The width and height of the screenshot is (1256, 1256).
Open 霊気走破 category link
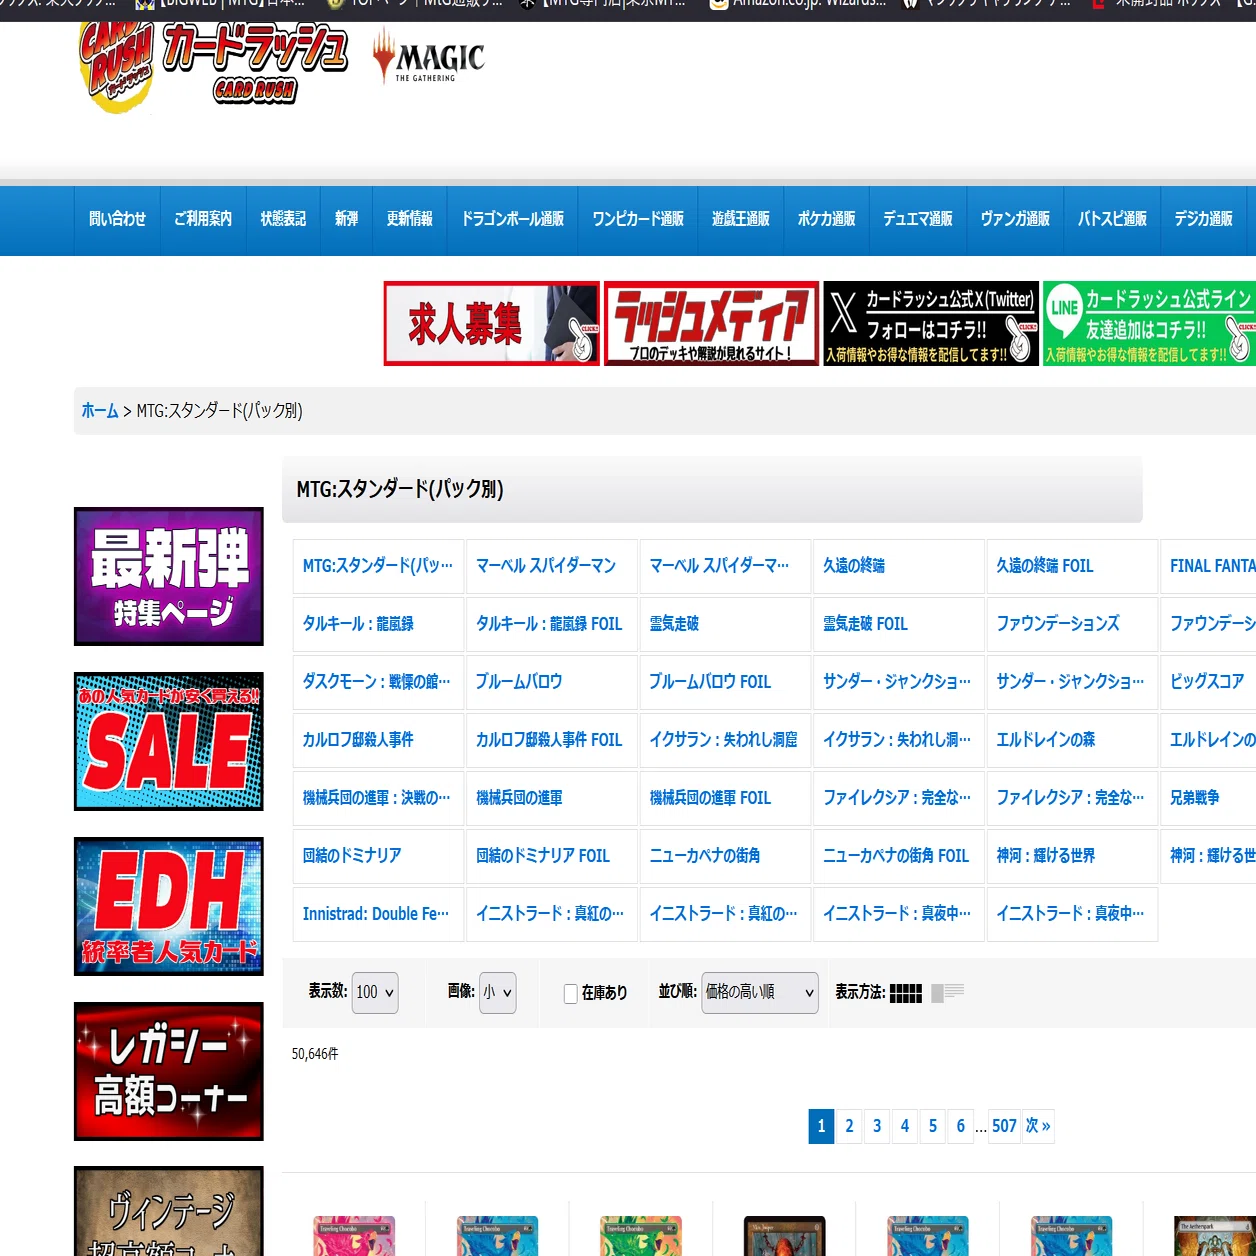click(x=724, y=624)
